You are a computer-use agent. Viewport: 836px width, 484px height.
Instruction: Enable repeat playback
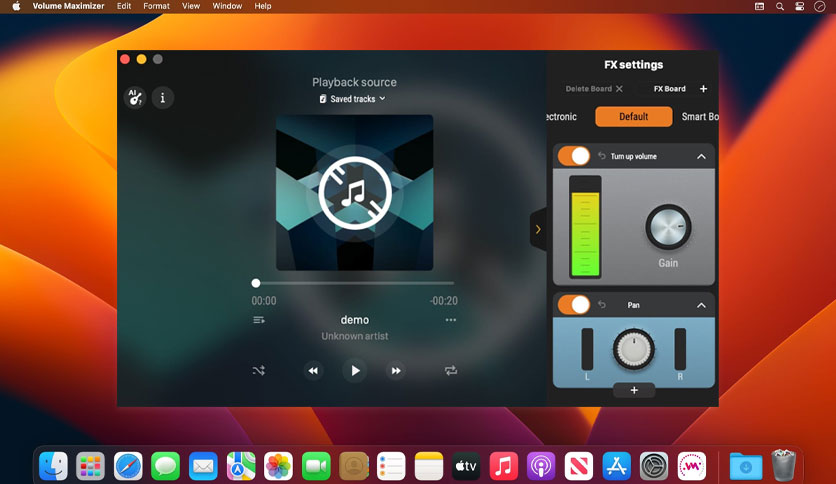pos(451,370)
